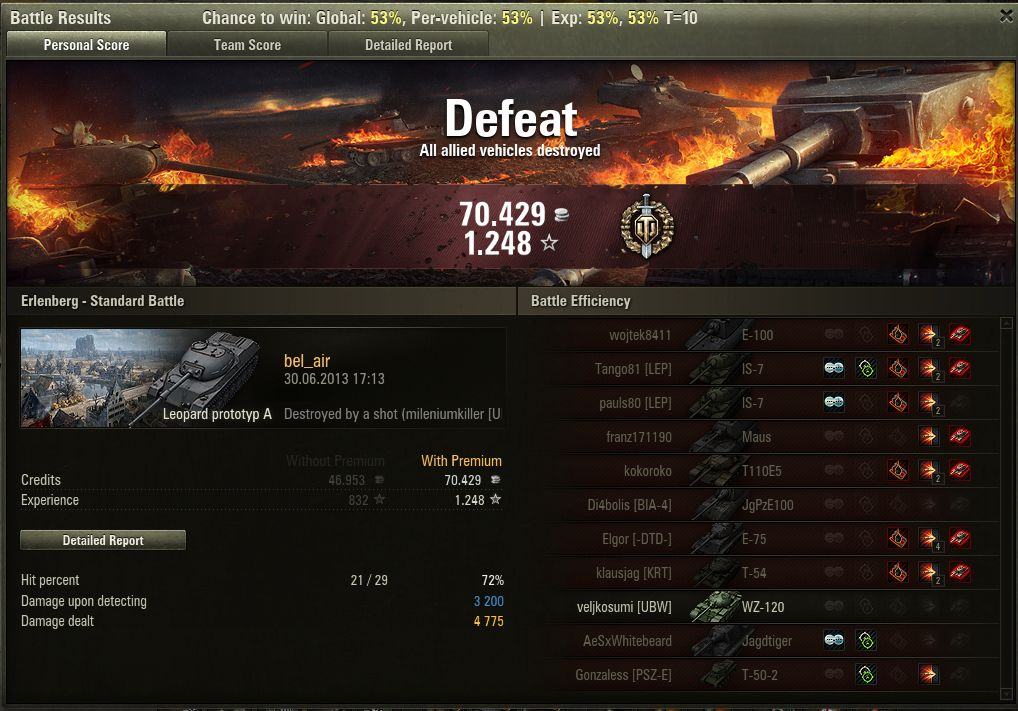Click the WZ-120 tank icon for veljkosumi

pyautogui.click(x=714, y=606)
